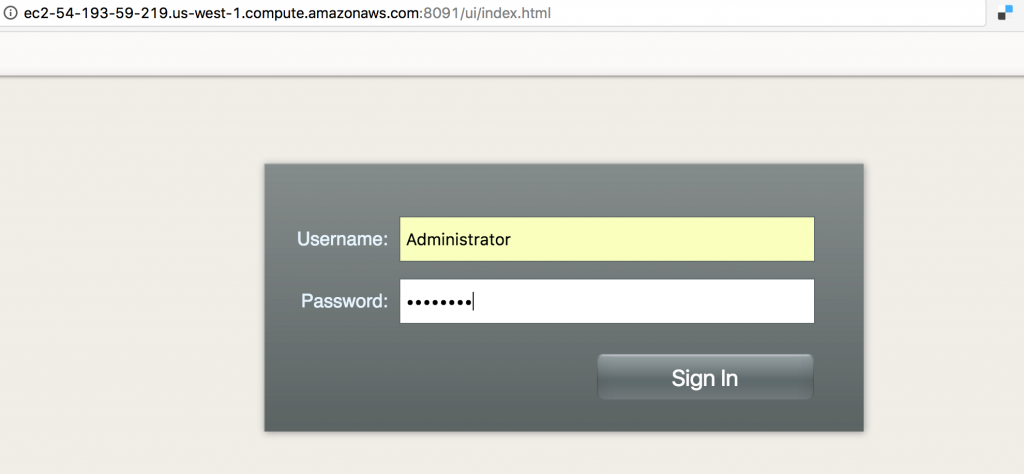Click the empty bookmarks bar below address bar
The width and height of the screenshot is (1024, 474).
point(512,54)
